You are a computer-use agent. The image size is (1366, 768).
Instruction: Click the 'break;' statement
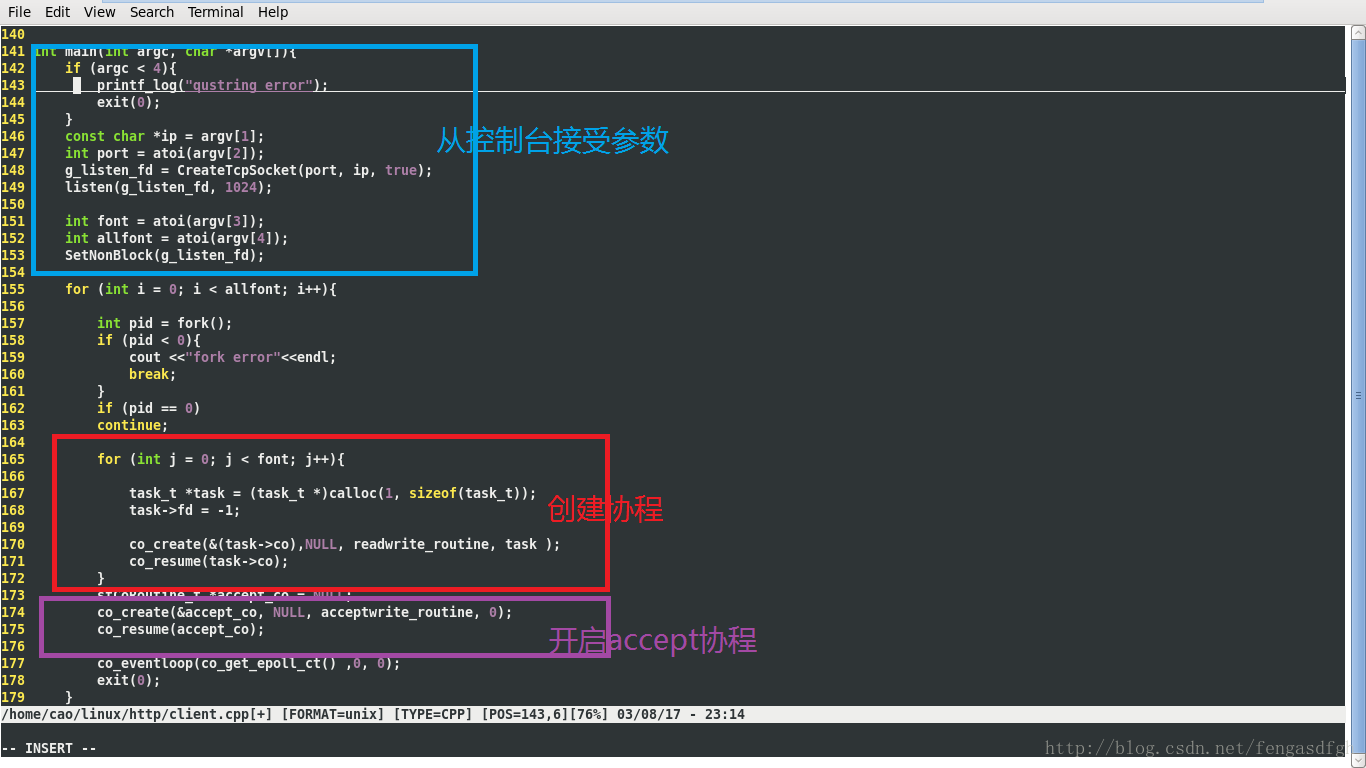coord(153,374)
